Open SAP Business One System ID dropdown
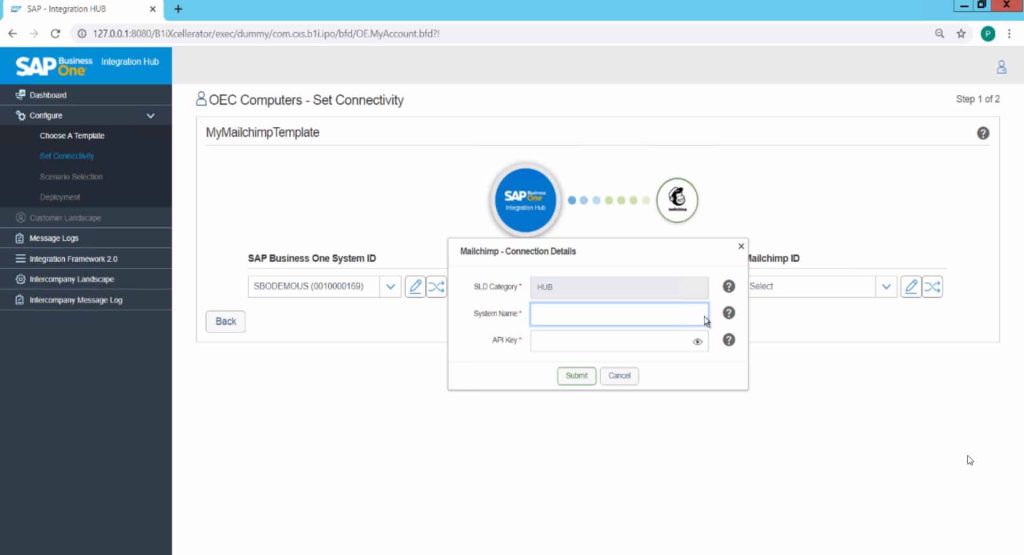Image resolution: width=1024 pixels, height=555 pixels. [x=391, y=287]
